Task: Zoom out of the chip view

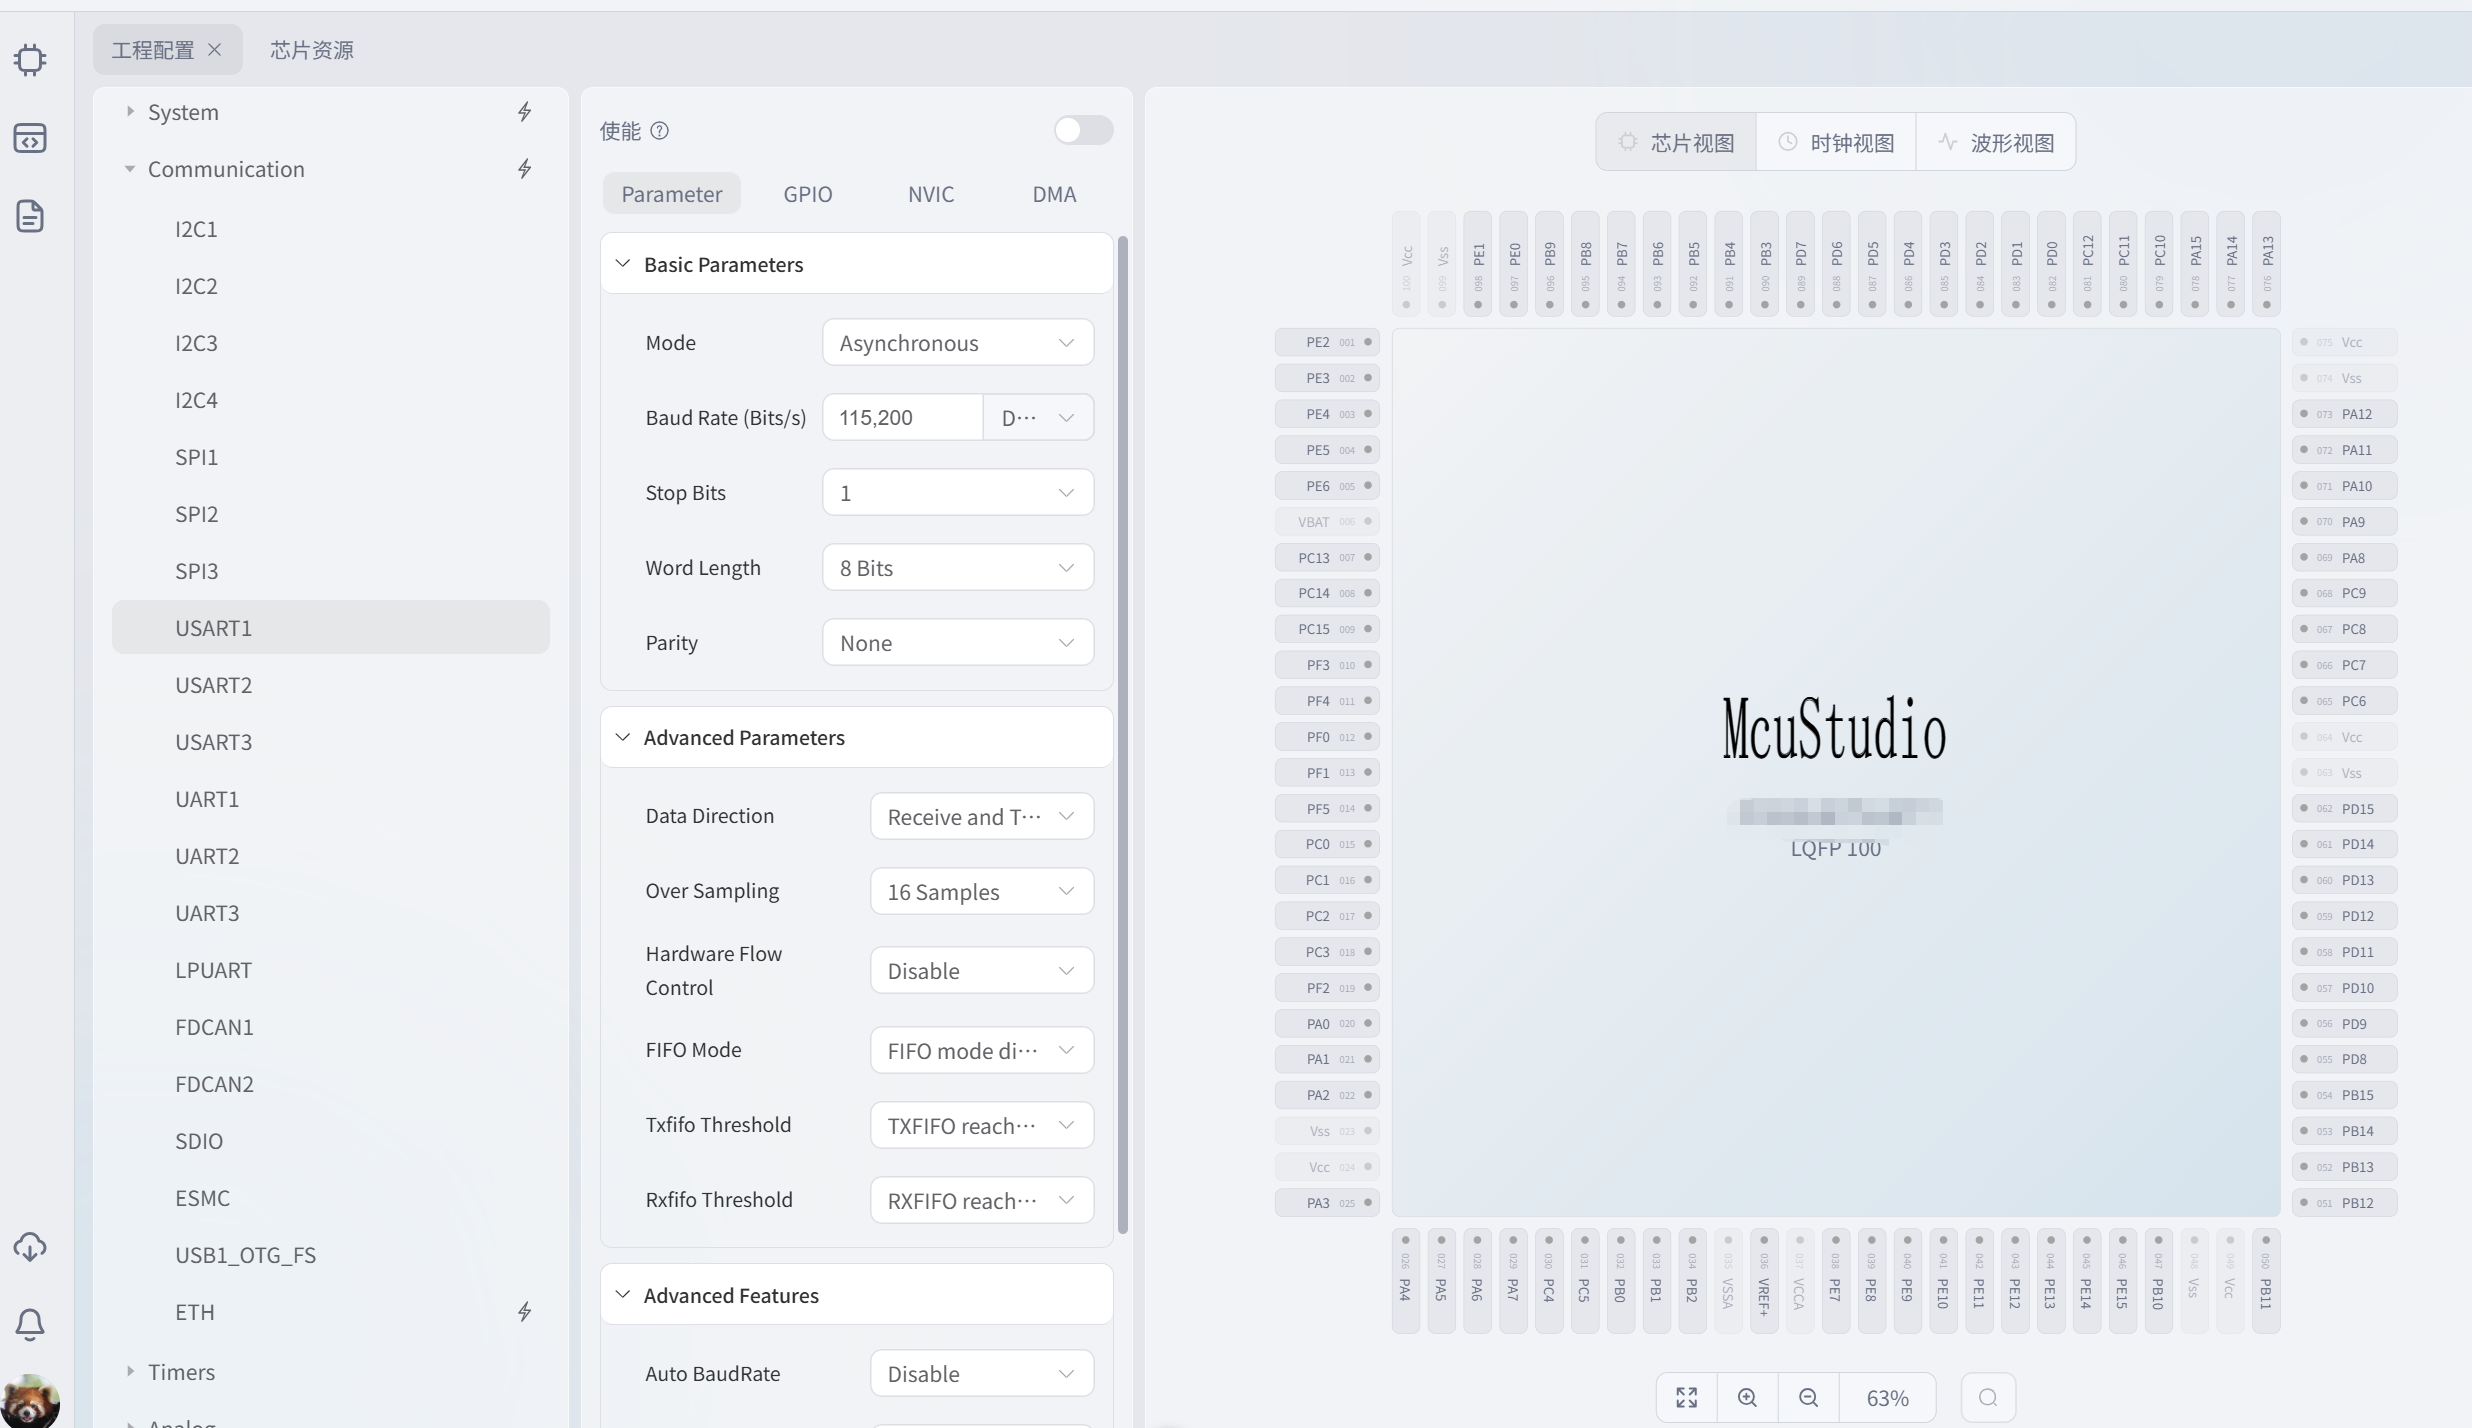Action: tap(1808, 1397)
